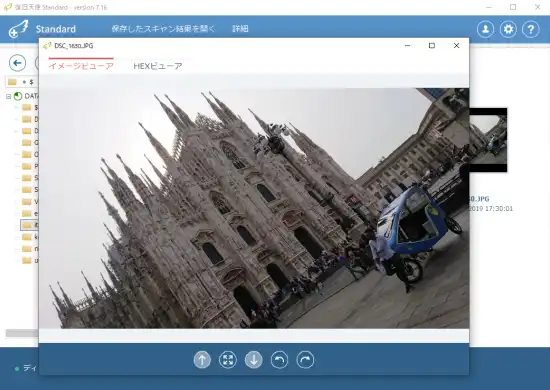Click 詳細 in the header
This screenshot has height=390, width=550.
pos(240,29)
